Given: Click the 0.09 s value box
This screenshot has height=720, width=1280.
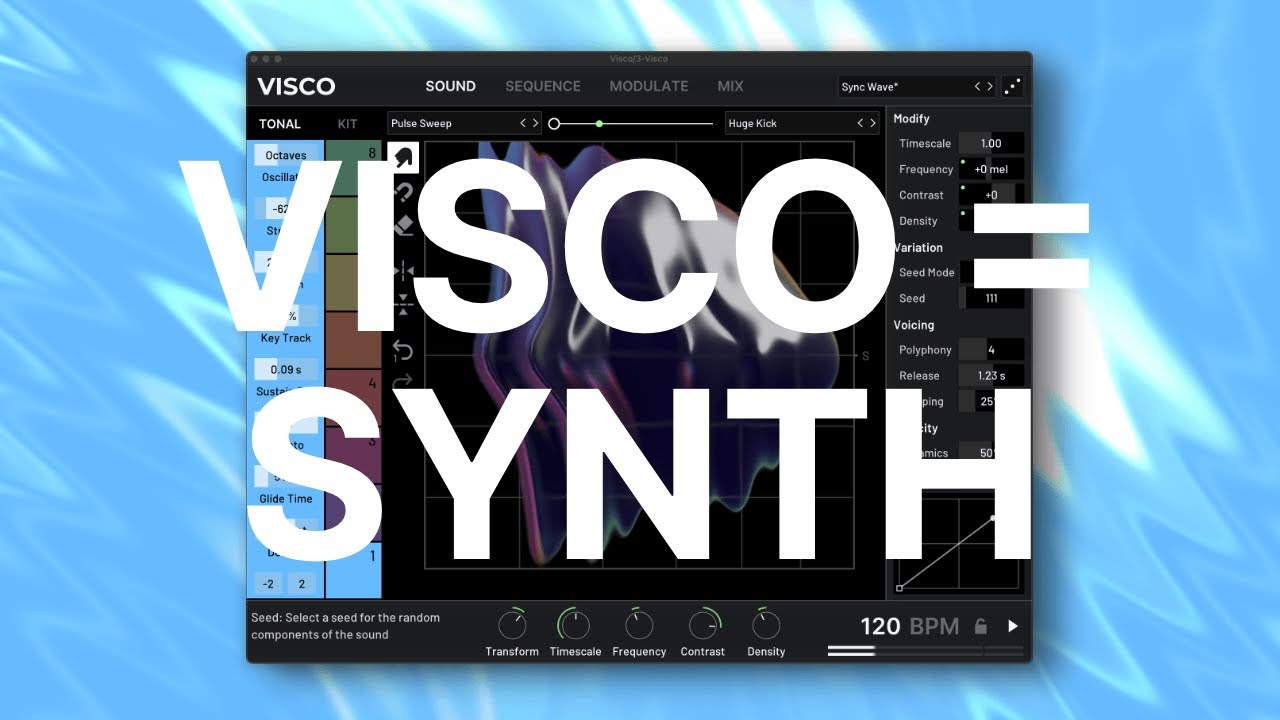Looking at the screenshot, I should tap(286, 369).
